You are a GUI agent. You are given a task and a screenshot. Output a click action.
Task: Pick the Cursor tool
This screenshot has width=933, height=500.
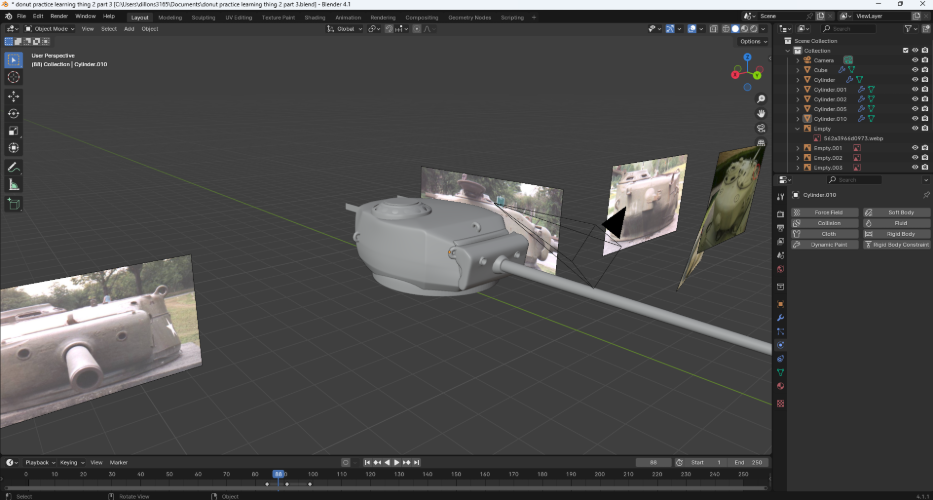tap(14, 77)
